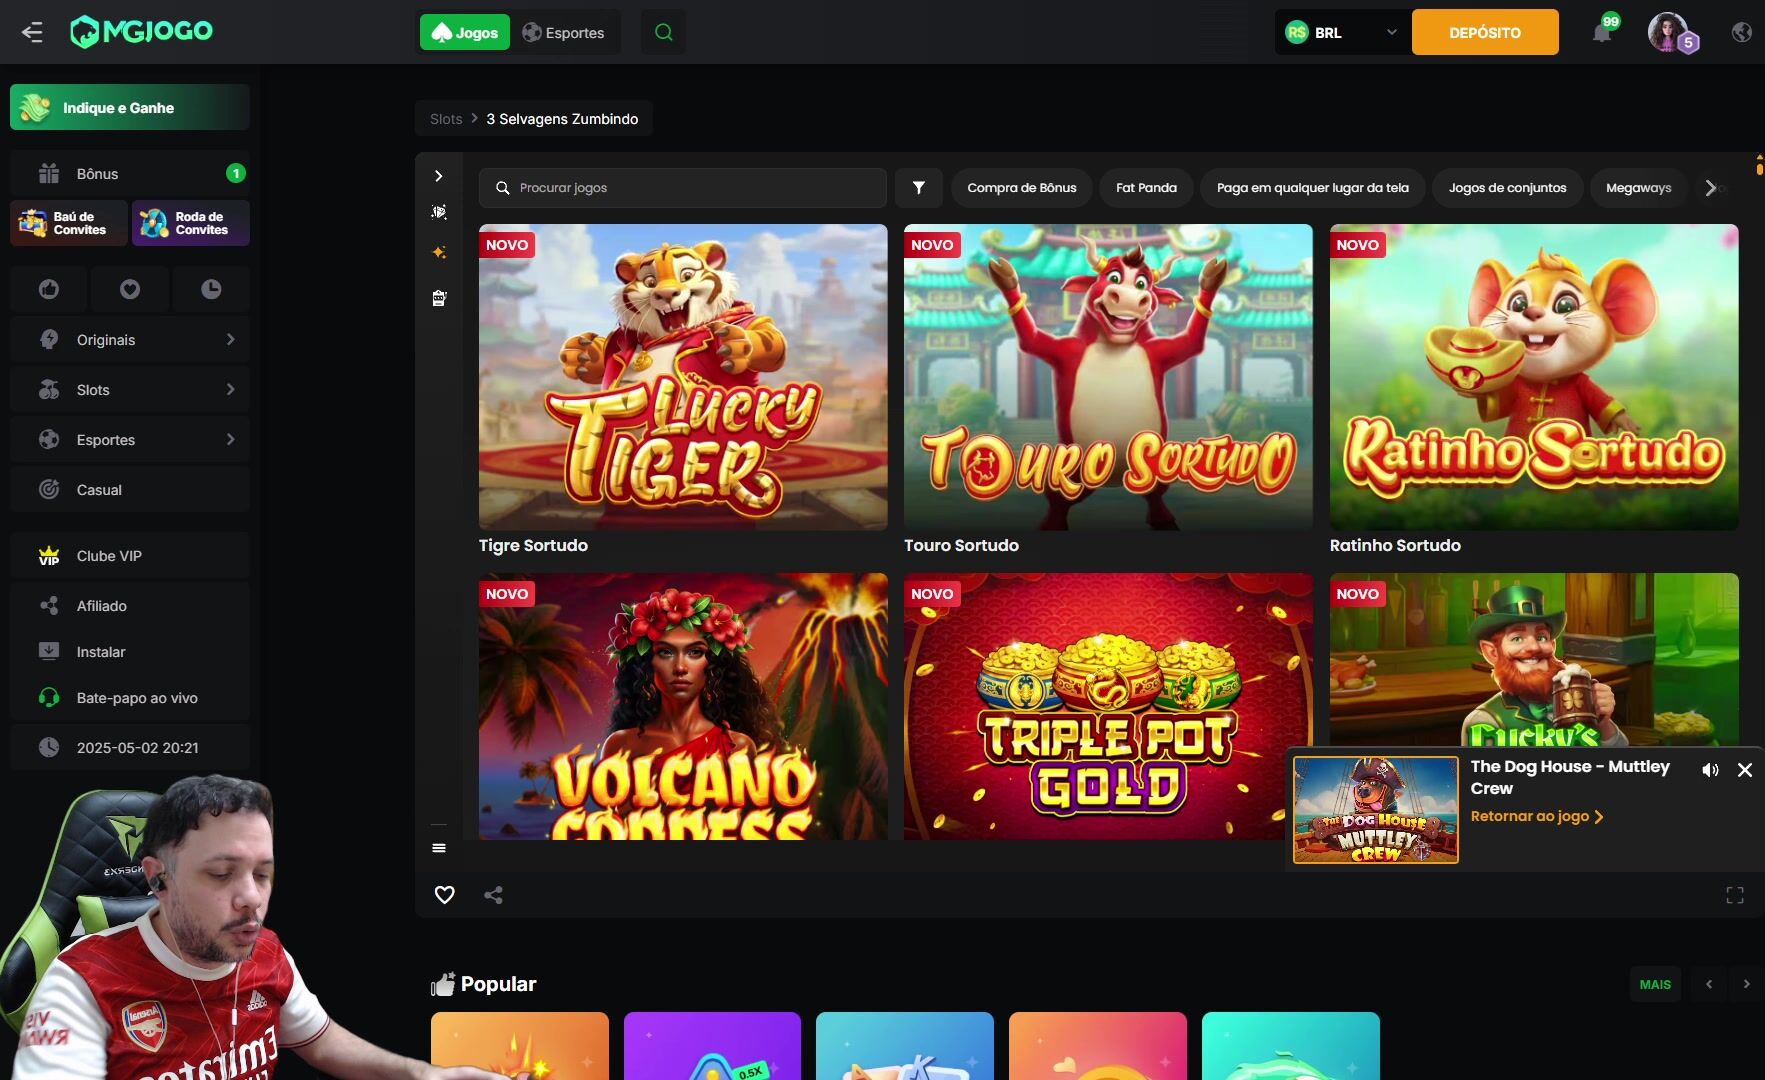Click the hamburger lines icon in the game side panel

click(438, 848)
